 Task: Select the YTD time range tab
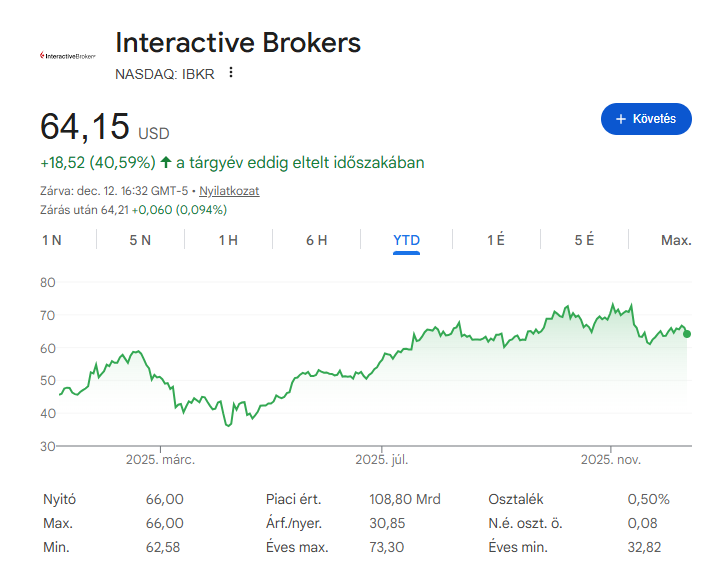pos(406,240)
